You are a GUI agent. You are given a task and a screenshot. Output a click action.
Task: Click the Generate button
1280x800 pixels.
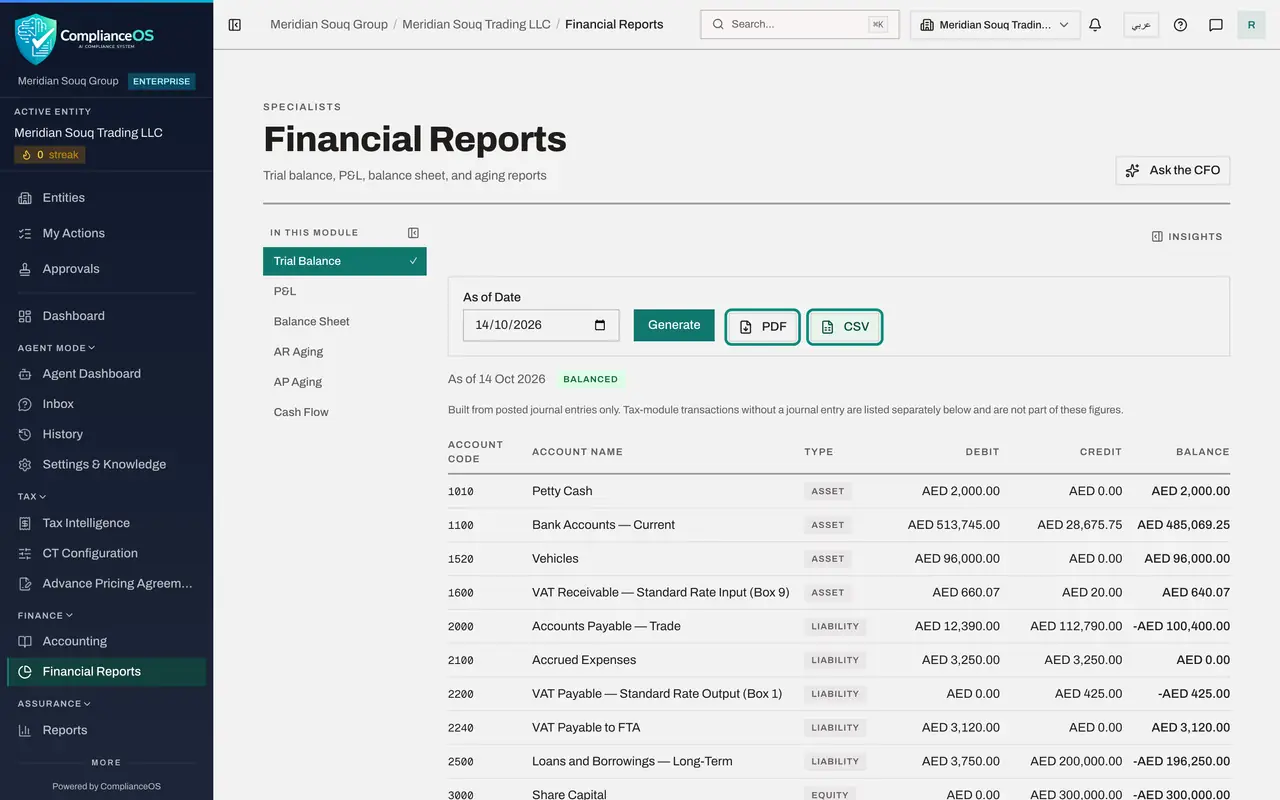tap(674, 325)
